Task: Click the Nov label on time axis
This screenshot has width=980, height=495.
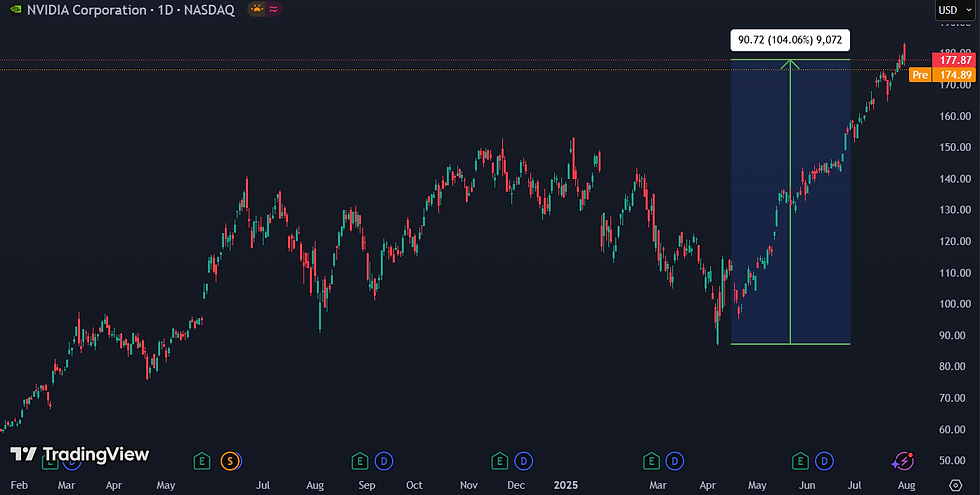Action: coord(469,485)
